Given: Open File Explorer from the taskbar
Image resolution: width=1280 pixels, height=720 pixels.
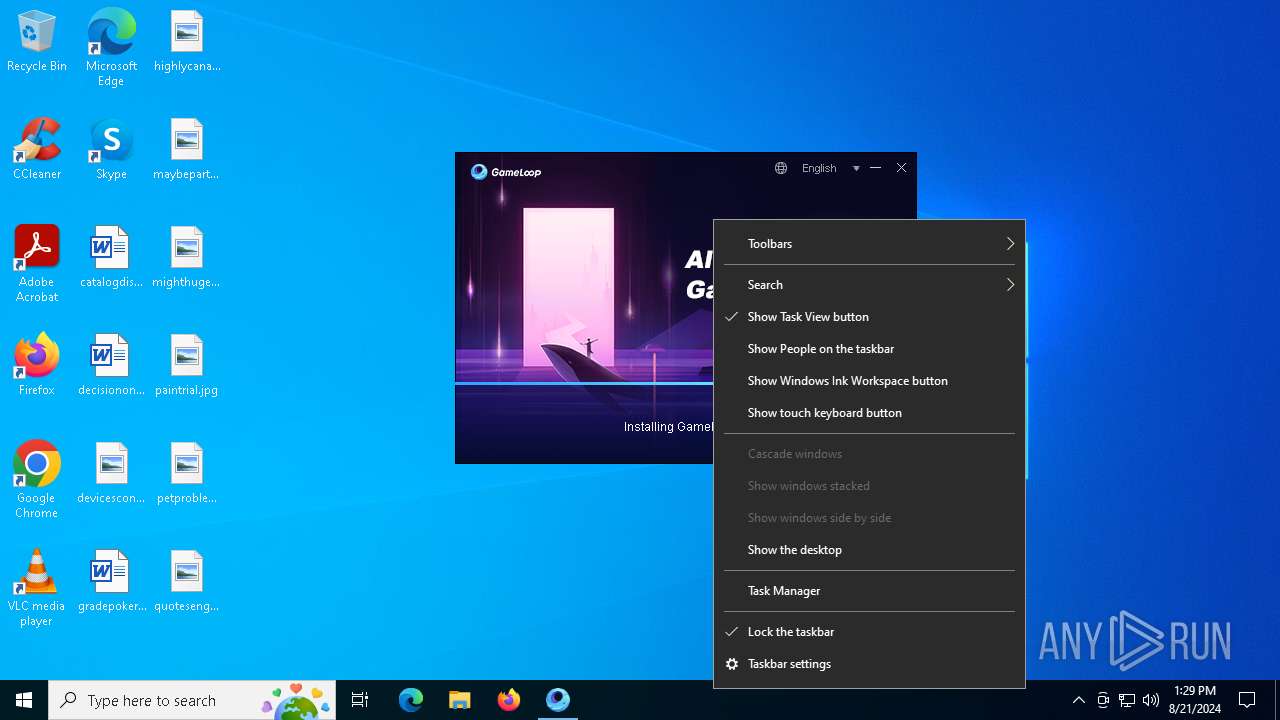Looking at the screenshot, I should 459,700.
